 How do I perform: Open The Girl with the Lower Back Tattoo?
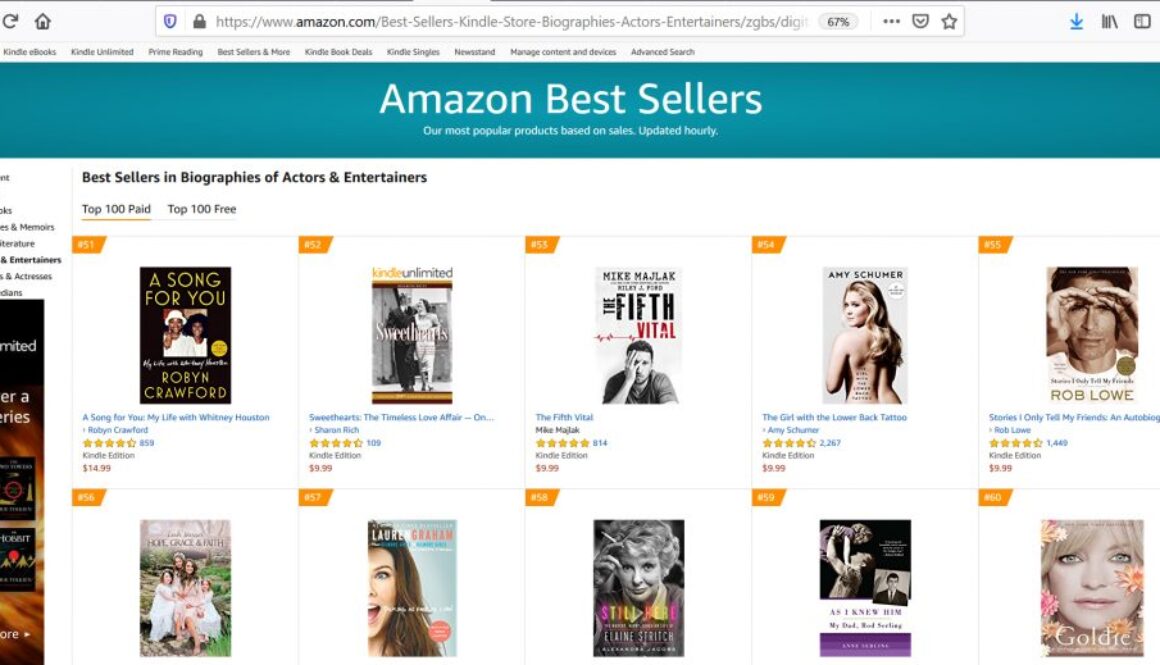pyautogui.click(x=834, y=417)
